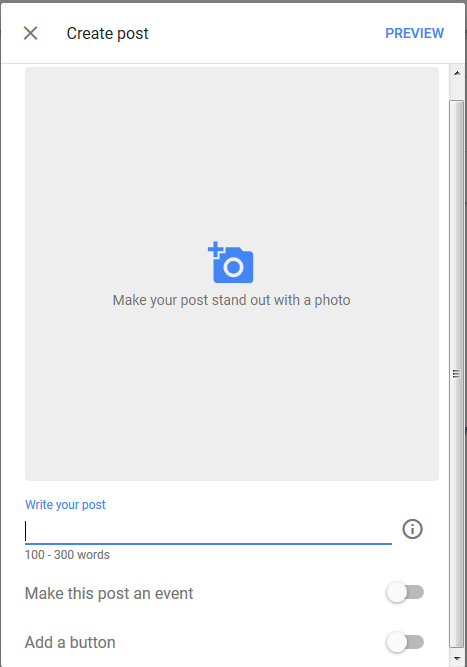Click the grip lines on scrollbar thumb
The image size is (467, 667).
click(x=456, y=374)
